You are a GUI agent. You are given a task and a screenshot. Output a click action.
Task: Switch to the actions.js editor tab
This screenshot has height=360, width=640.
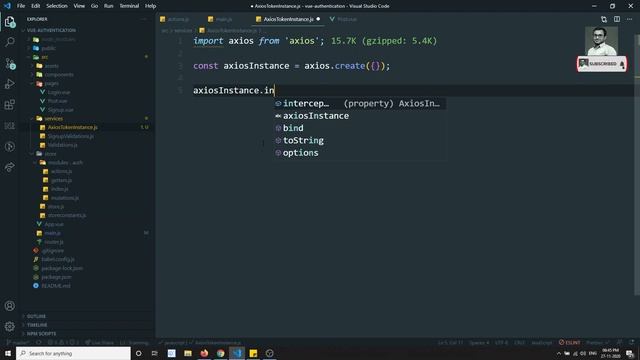click(178, 19)
